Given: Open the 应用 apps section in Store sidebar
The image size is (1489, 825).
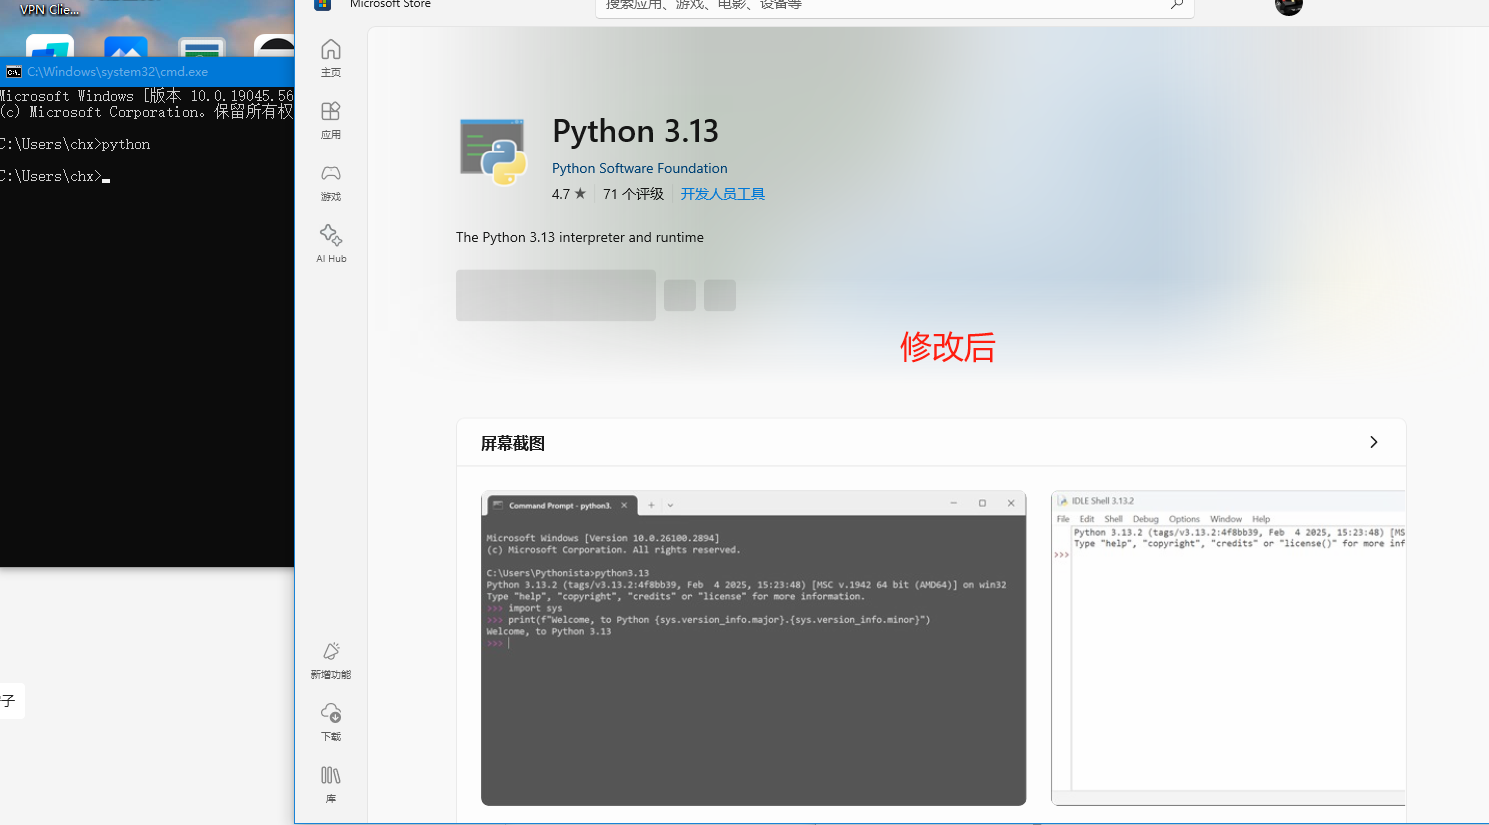Looking at the screenshot, I should [331, 120].
